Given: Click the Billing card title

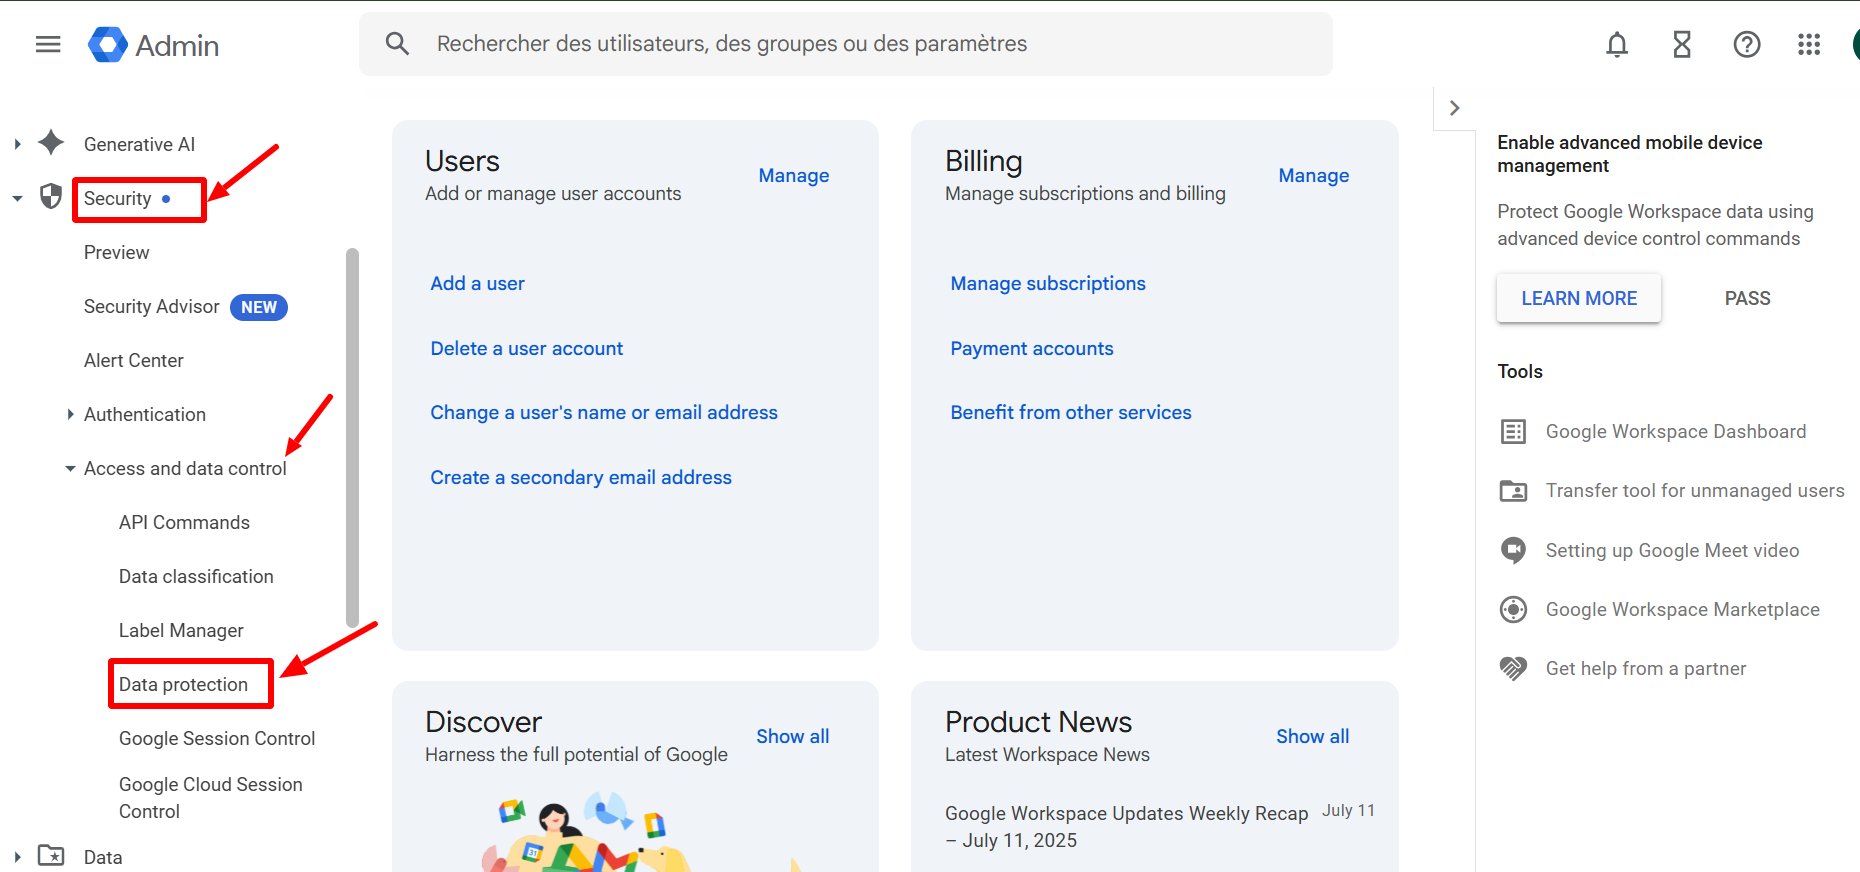Looking at the screenshot, I should tap(983, 161).
